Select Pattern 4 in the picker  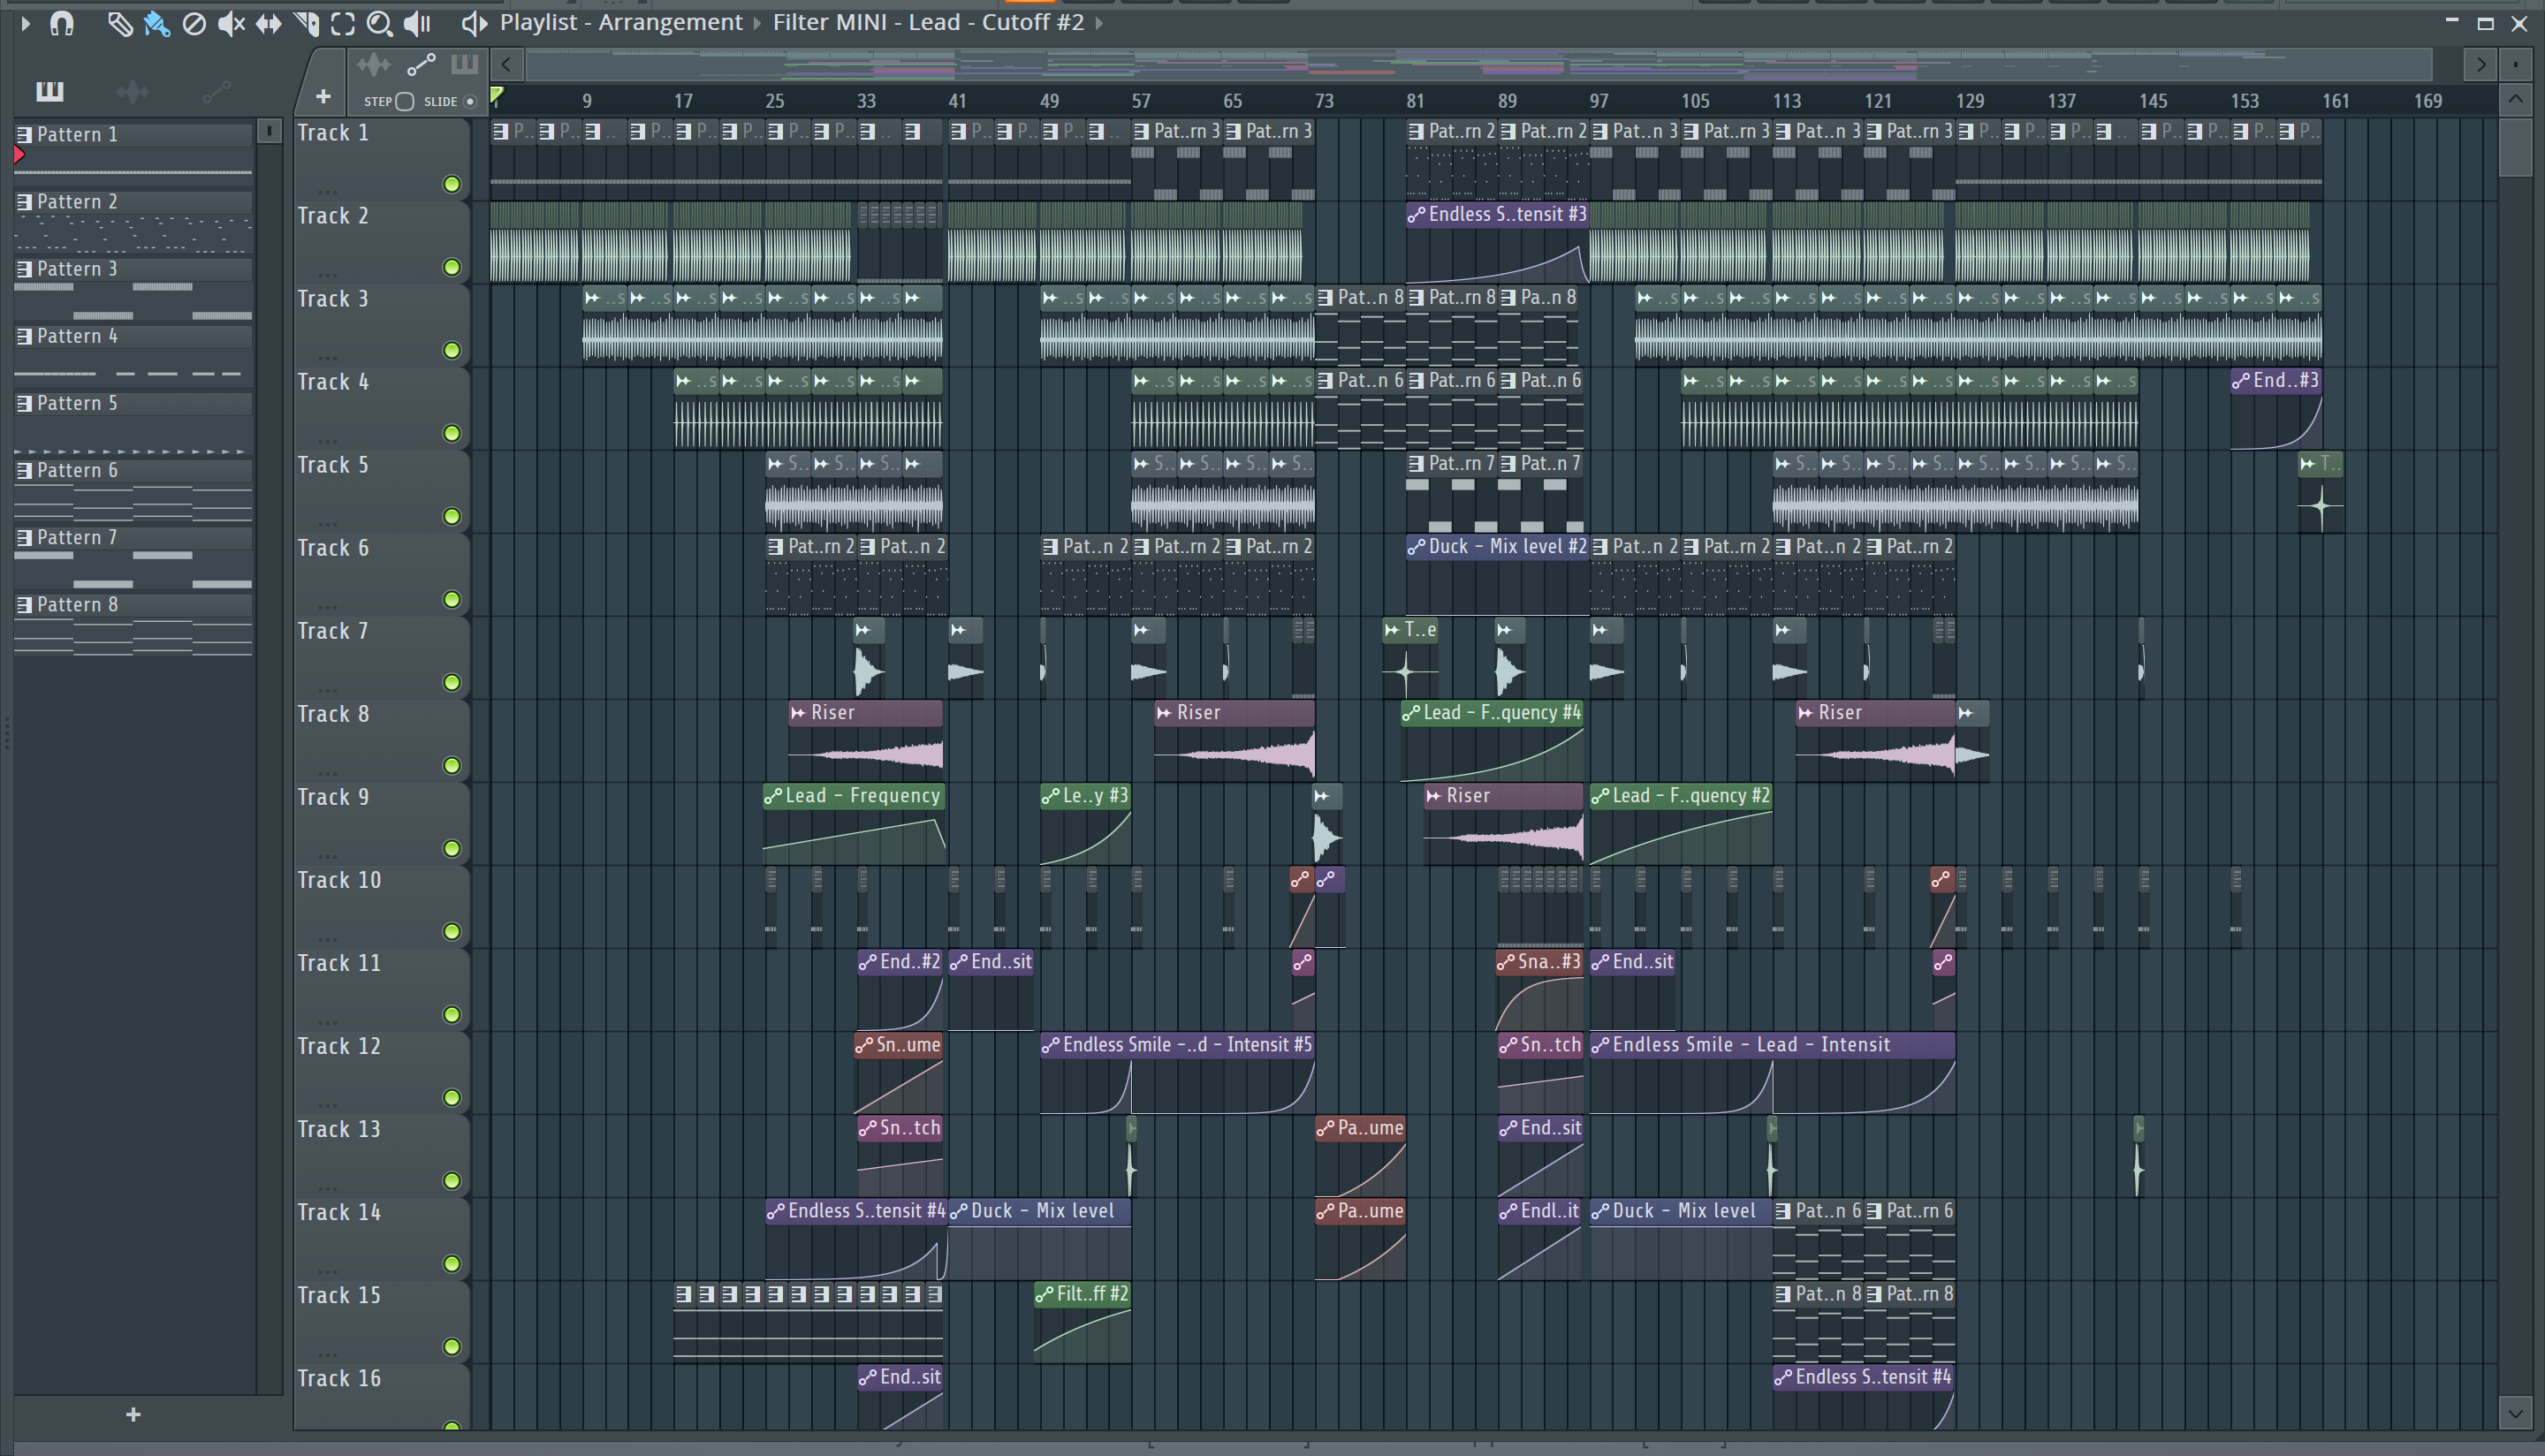(x=133, y=336)
